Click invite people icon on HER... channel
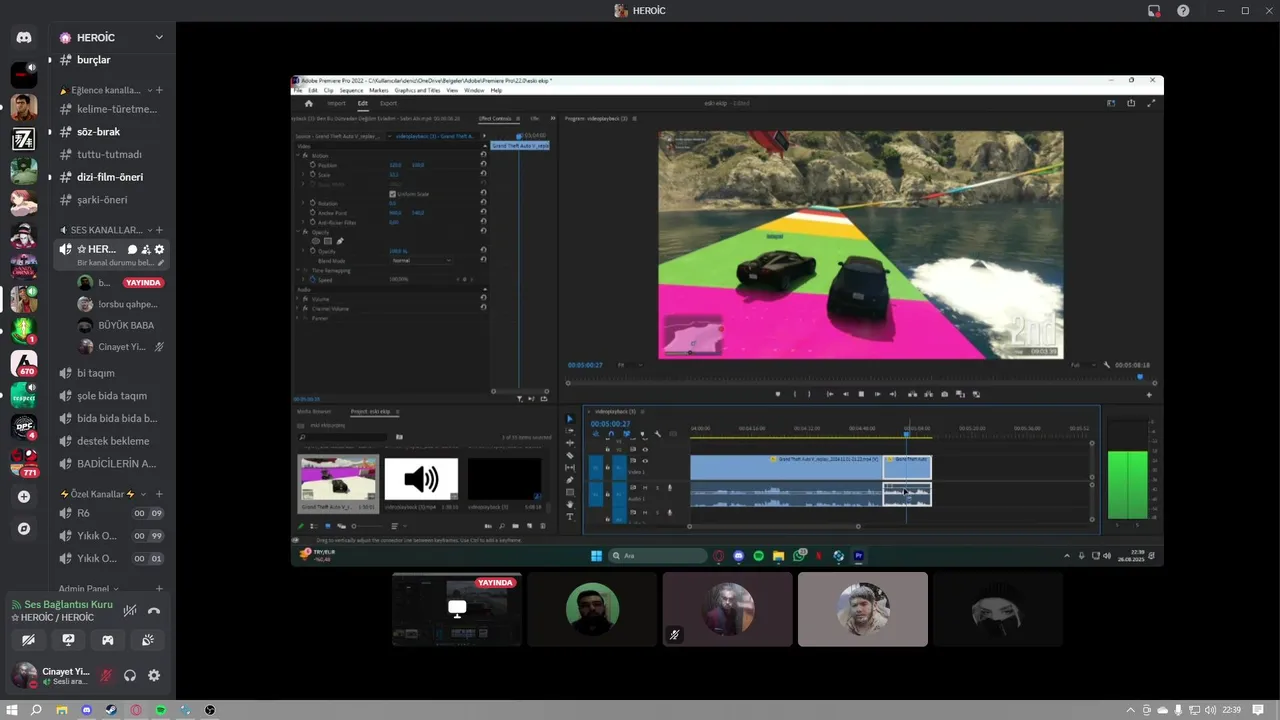Image resolution: width=1280 pixels, height=720 pixels. (x=146, y=249)
